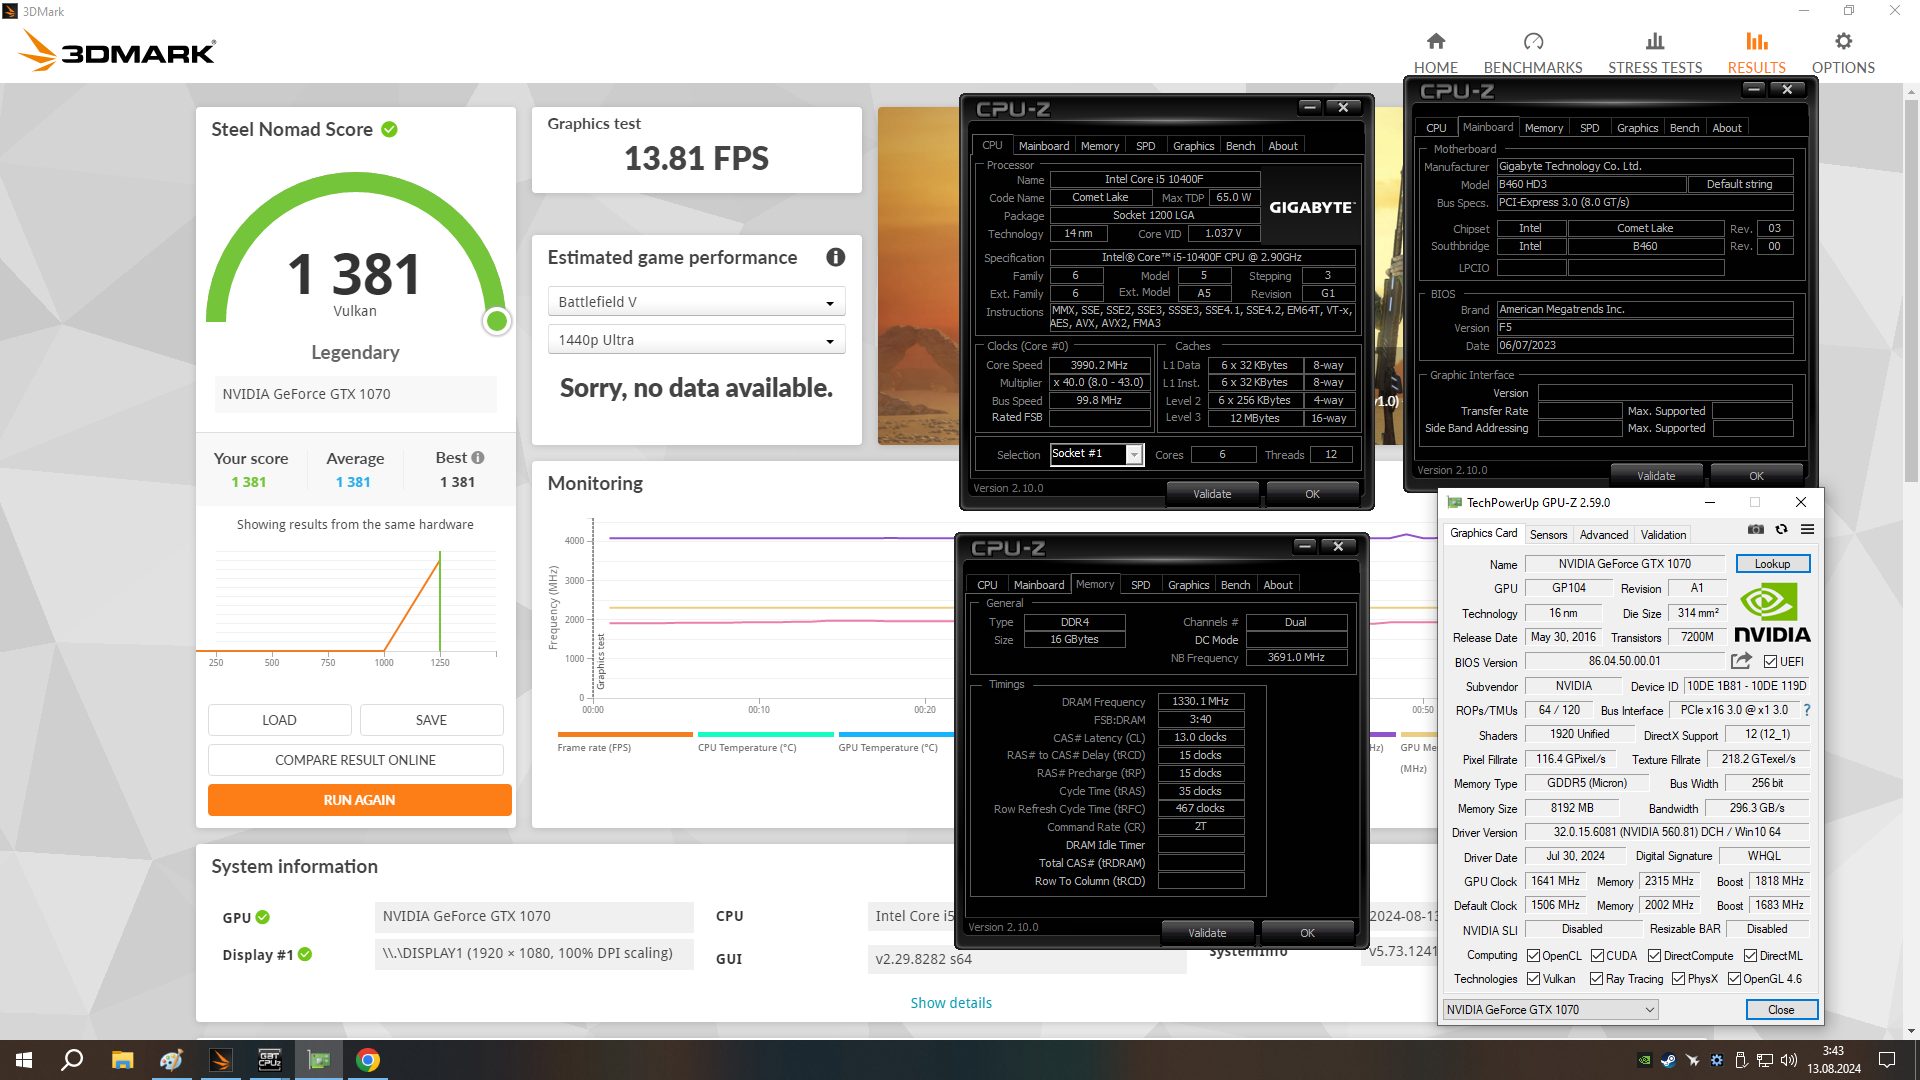Open the GPU selector dropdown in GPU-Z
This screenshot has height=1080, width=1920.
tap(1550, 1009)
